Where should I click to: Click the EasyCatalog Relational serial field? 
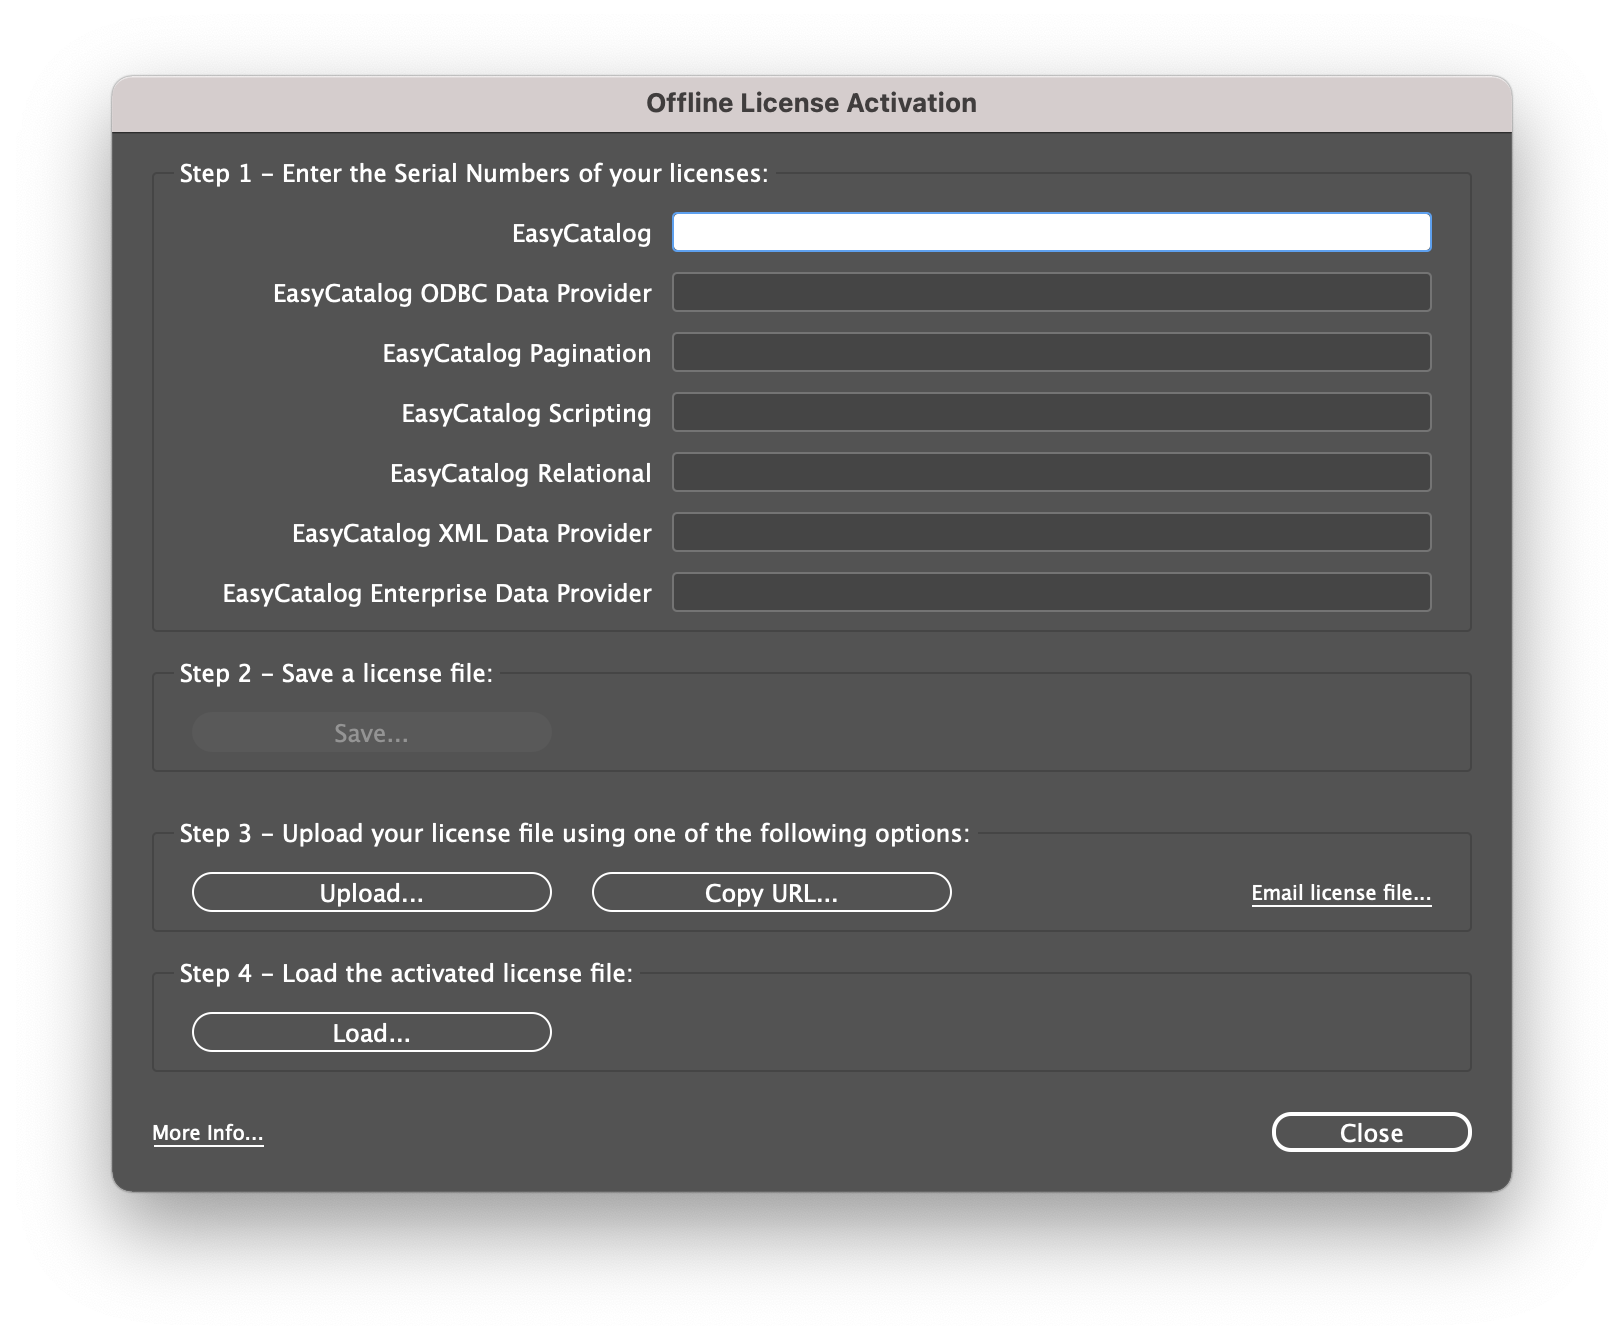point(1051,472)
